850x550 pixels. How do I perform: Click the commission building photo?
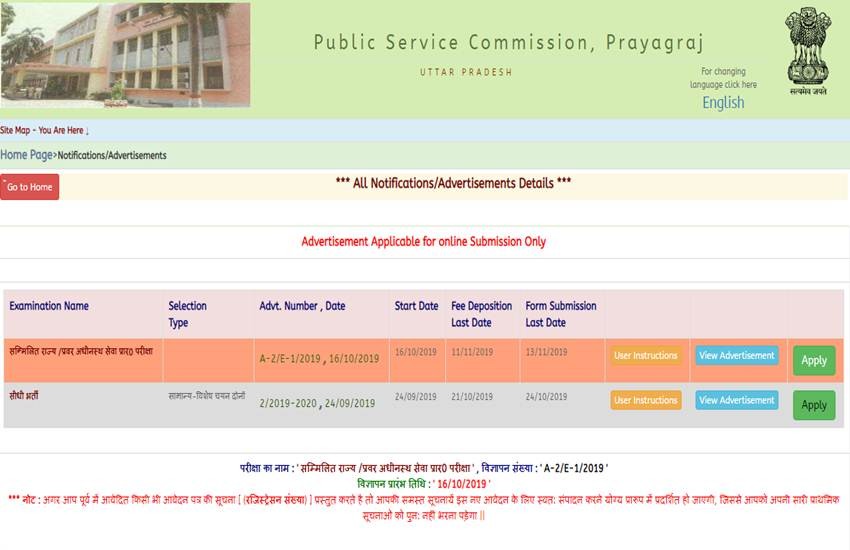click(x=125, y=55)
